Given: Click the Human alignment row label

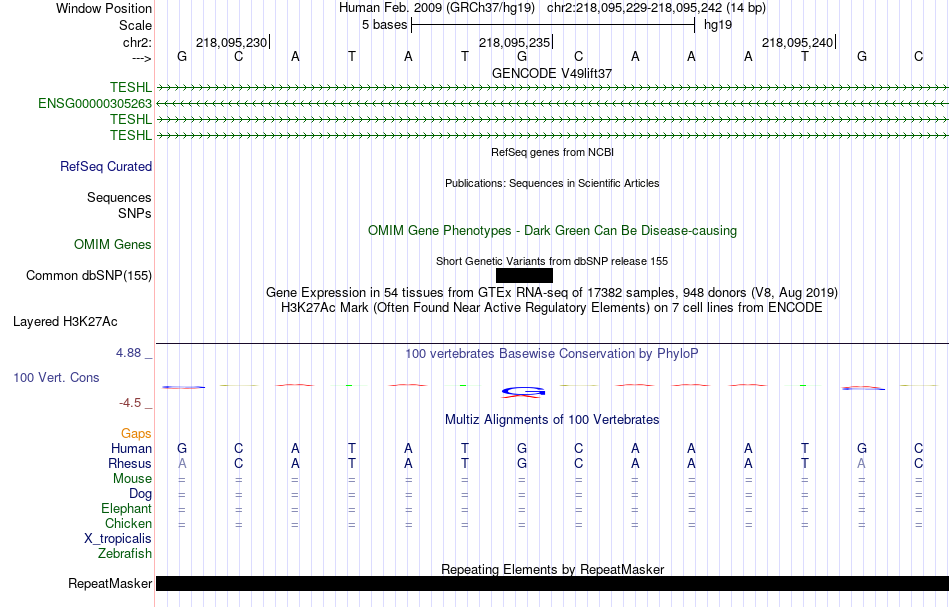Looking at the screenshot, I should [131, 449].
